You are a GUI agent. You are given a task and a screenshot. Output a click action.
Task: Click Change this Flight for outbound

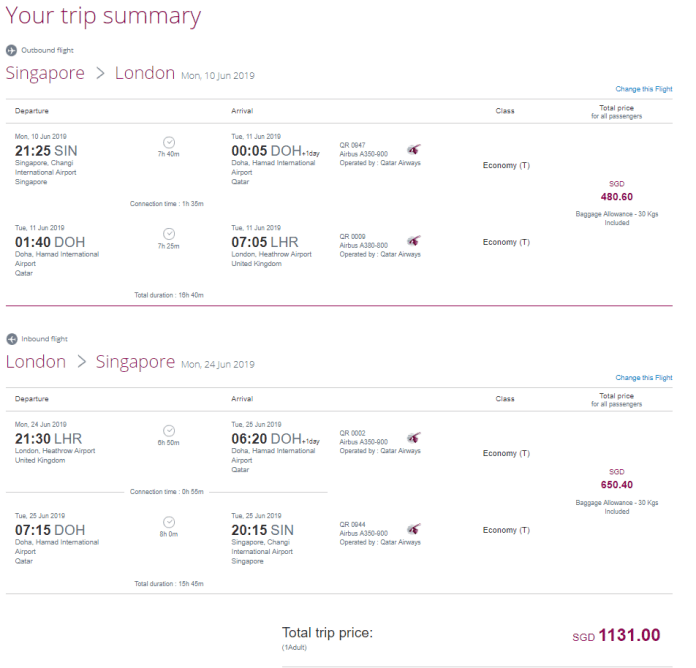click(x=644, y=89)
